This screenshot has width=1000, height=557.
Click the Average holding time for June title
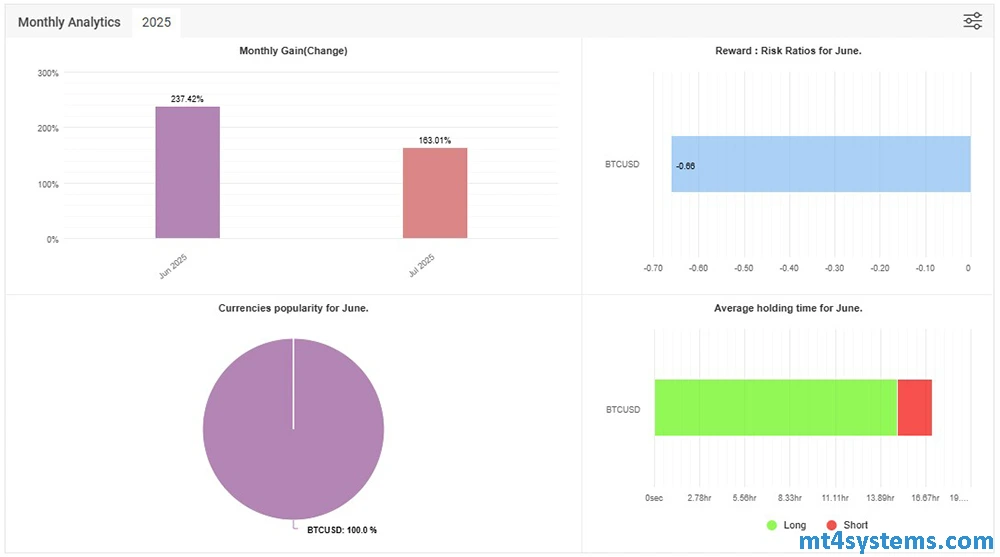click(x=788, y=308)
